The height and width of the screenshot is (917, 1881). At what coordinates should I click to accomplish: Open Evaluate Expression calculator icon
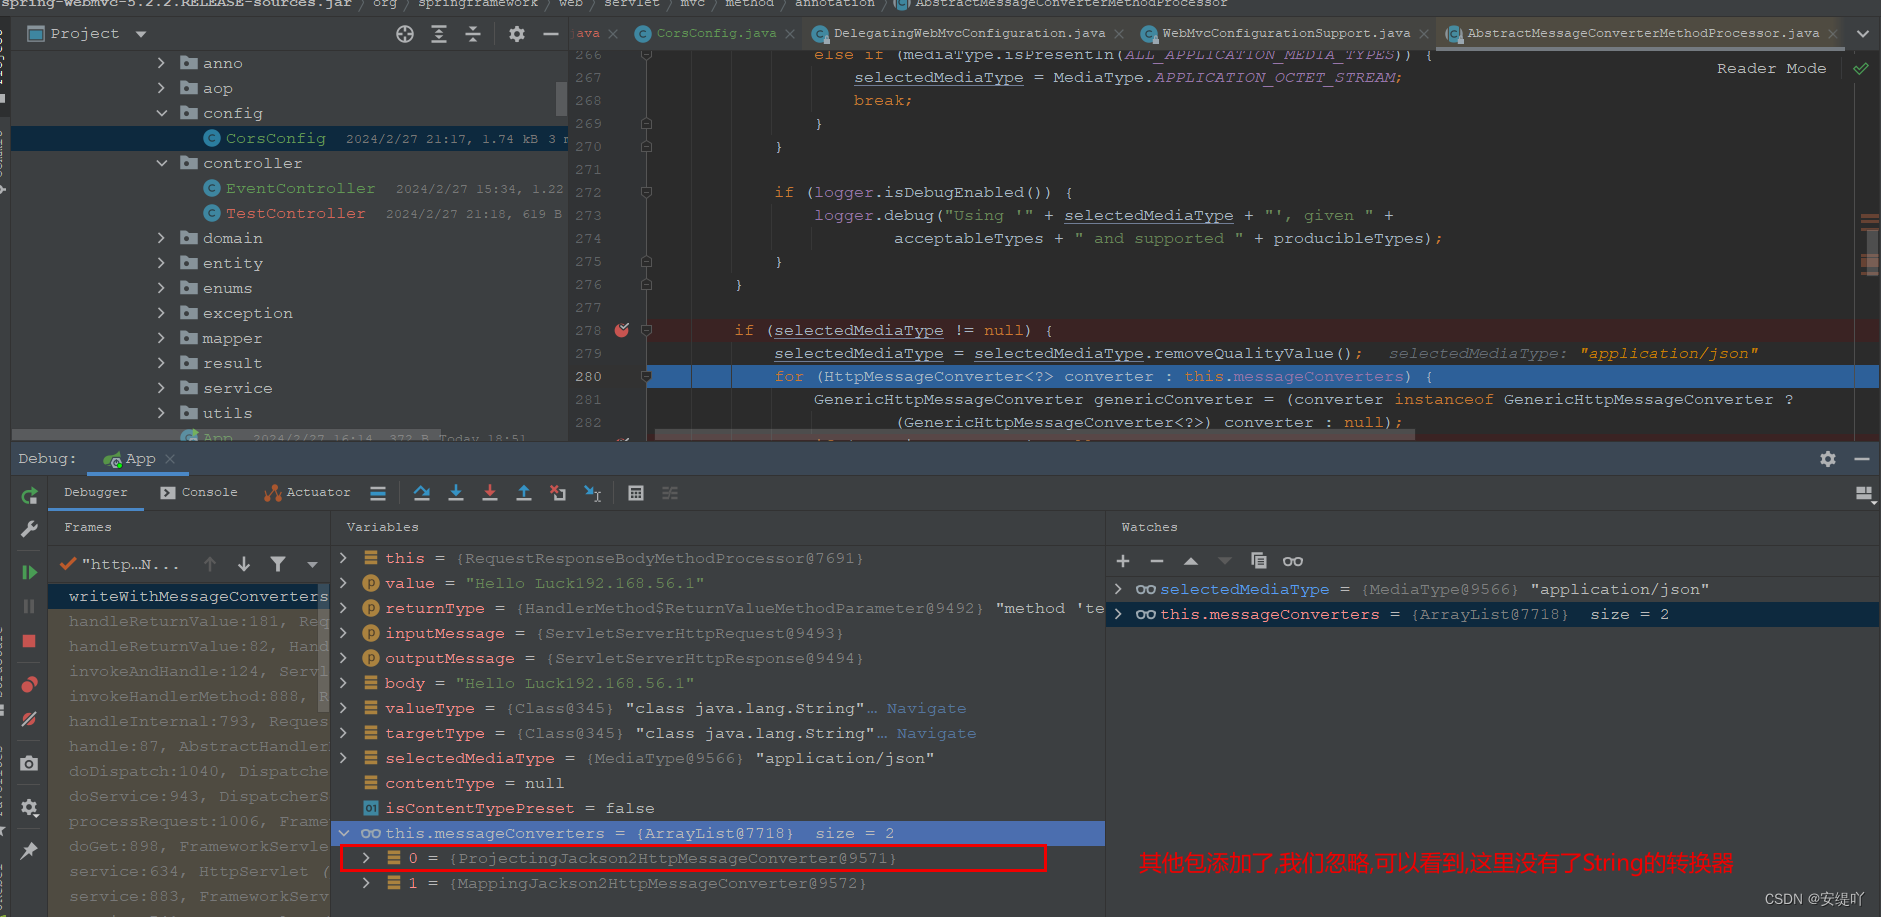point(636,493)
